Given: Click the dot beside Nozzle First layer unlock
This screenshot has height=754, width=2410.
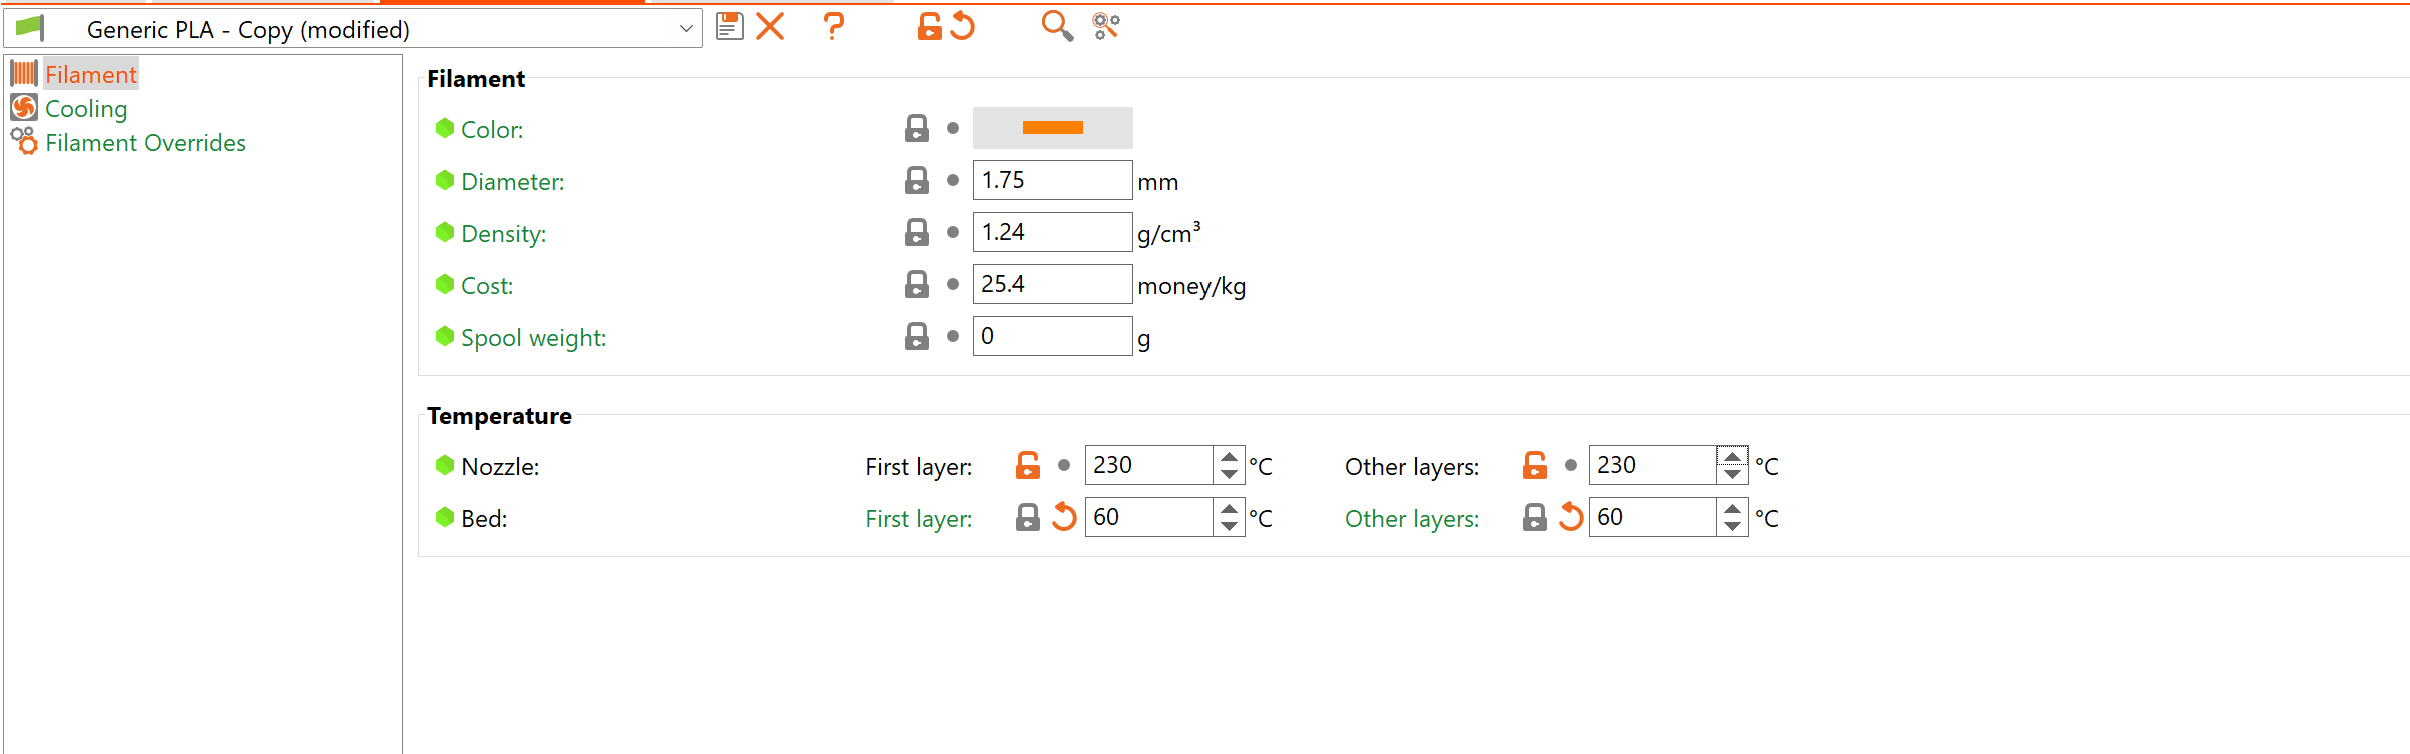Looking at the screenshot, I should tap(1064, 465).
